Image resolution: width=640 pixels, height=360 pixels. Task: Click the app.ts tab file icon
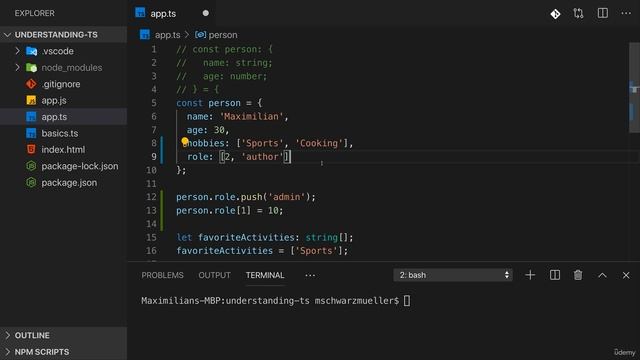pos(140,13)
